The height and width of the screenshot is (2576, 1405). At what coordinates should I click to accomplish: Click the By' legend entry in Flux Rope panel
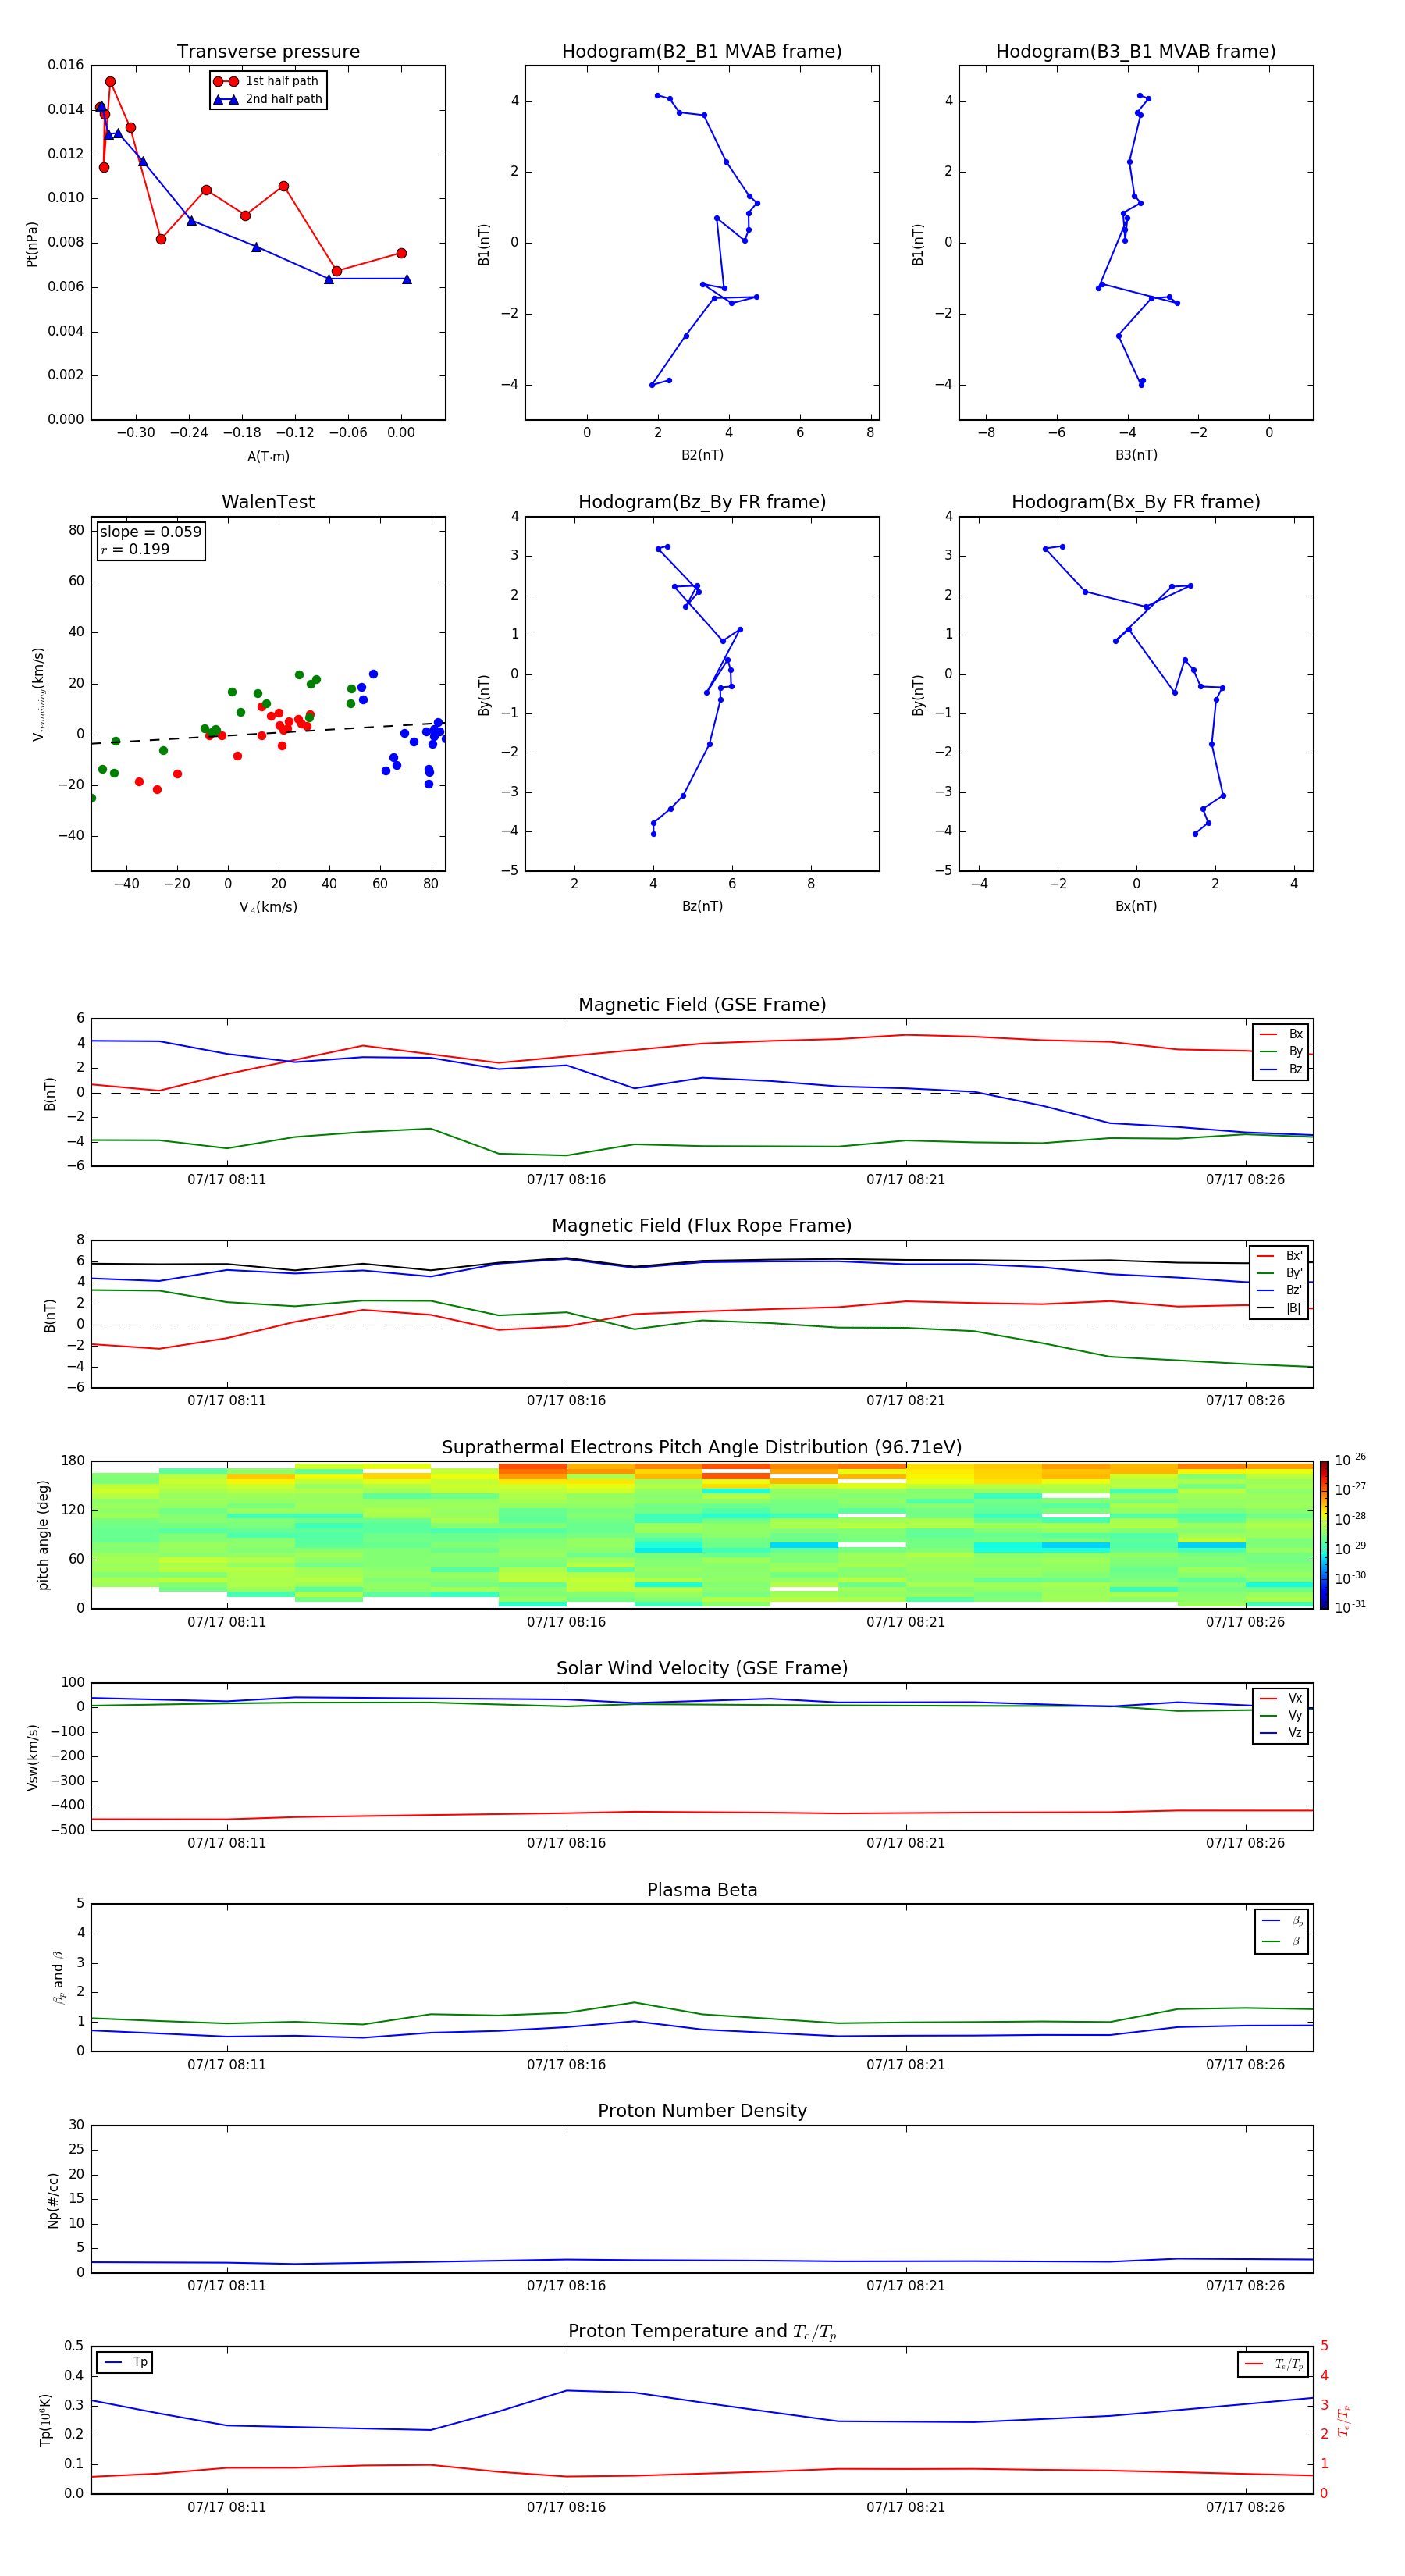tap(1280, 1273)
